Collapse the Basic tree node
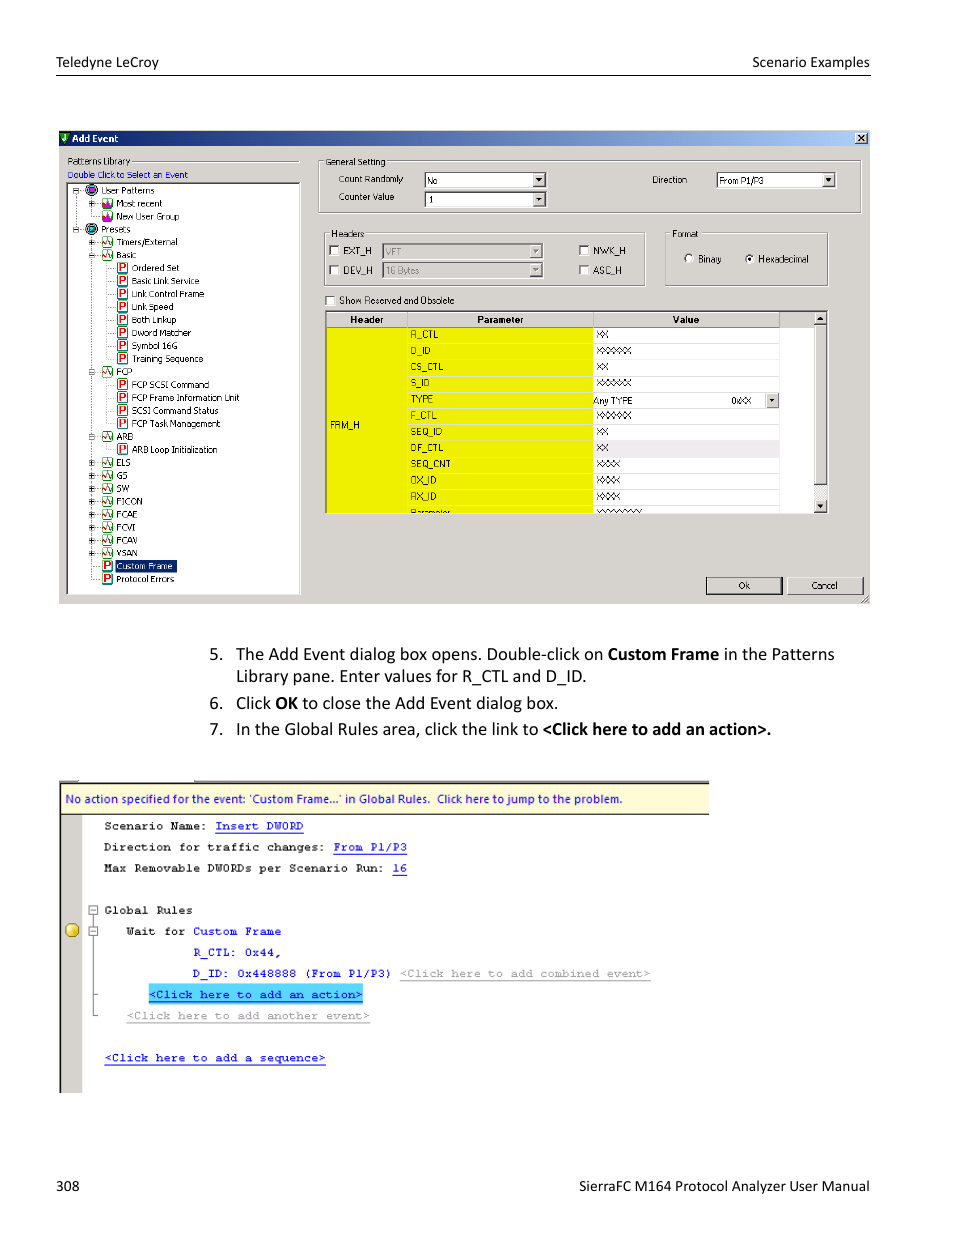The height and width of the screenshot is (1235, 954). [92, 255]
